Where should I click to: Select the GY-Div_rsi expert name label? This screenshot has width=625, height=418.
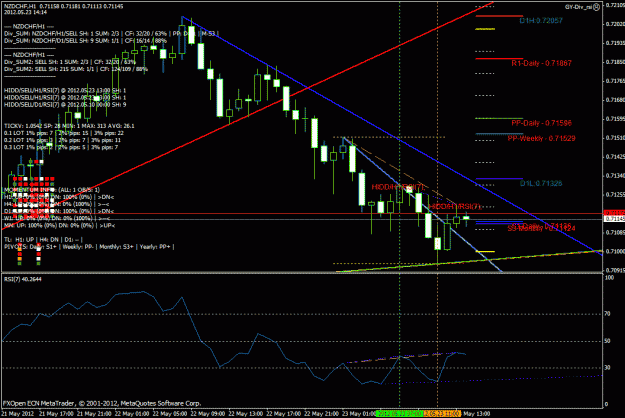tap(579, 7)
